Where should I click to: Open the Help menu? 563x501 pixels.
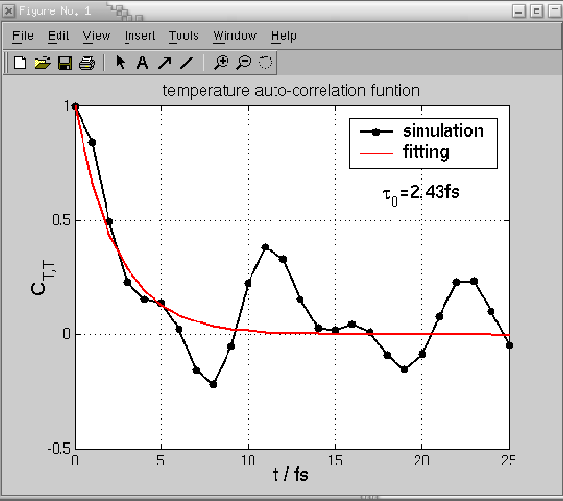click(284, 36)
